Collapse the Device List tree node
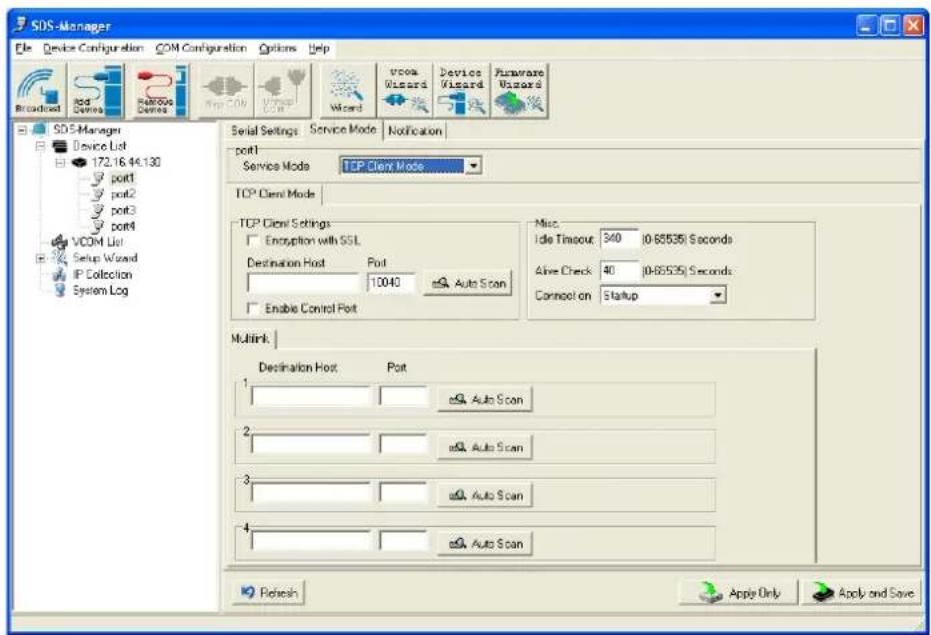The image size is (931, 635). point(41,146)
